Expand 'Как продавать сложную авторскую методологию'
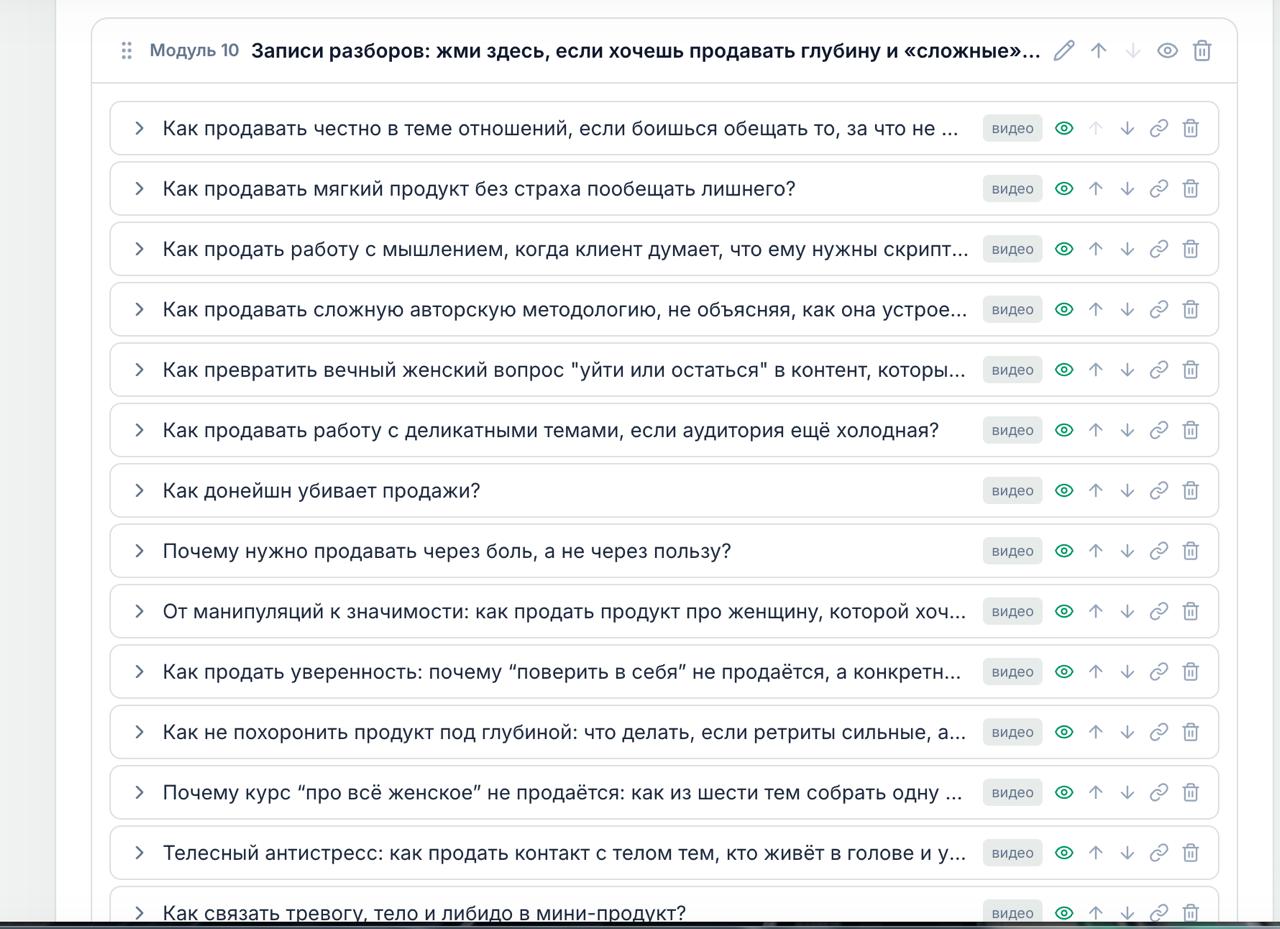1280x929 pixels. click(x=139, y=310)
